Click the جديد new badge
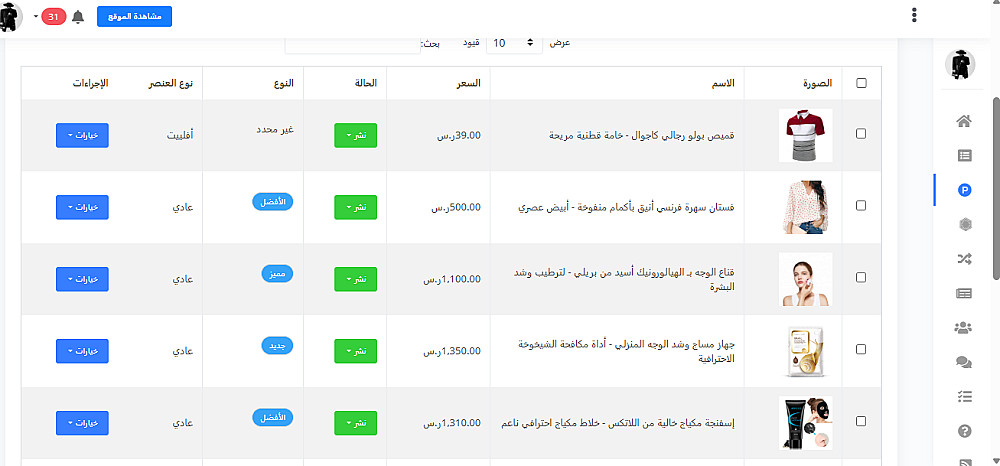The image size is (1000, 466). (x=278, y=346)
